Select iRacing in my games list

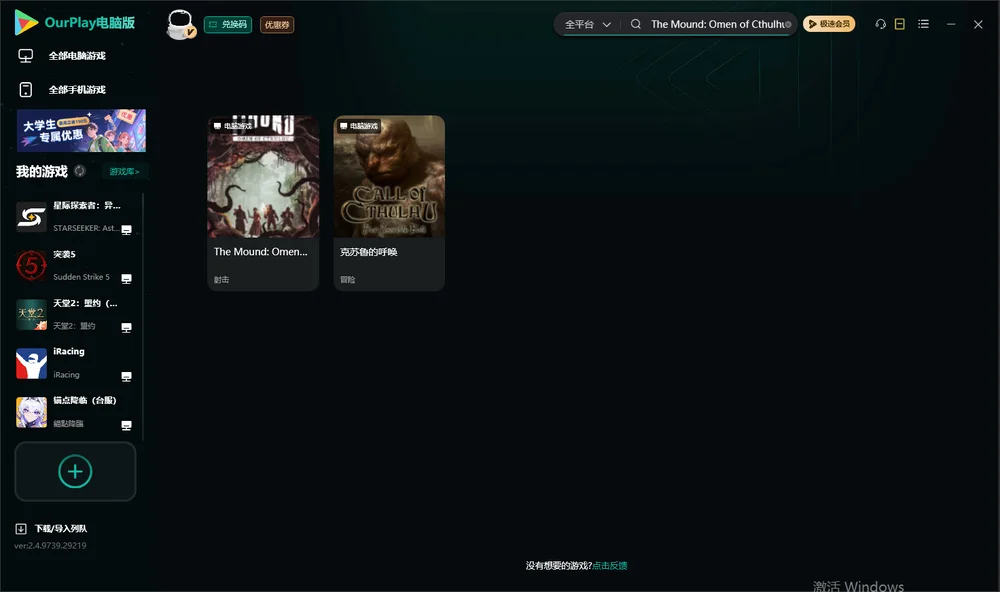coord(75,363)
